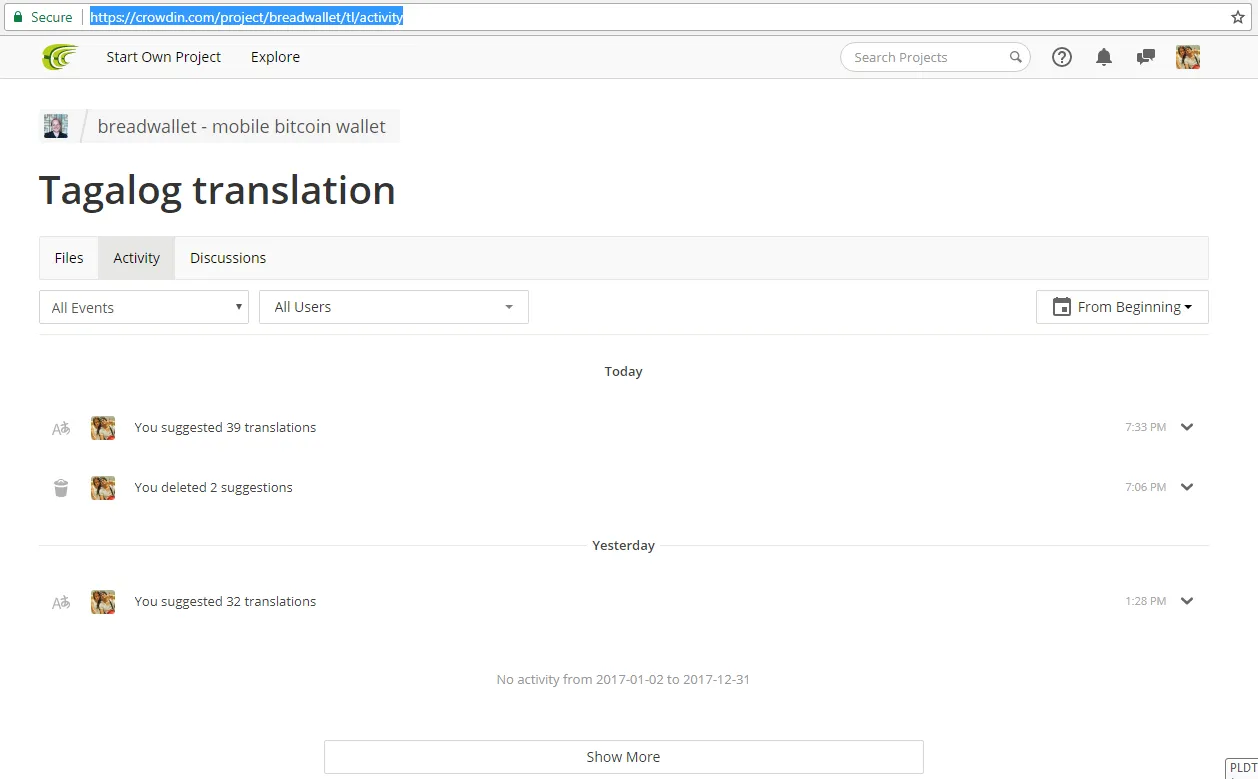This screenshot has height=779, width=1258.
Task: Click user avatar on deleted suggestions row
Action: [x=103, y=488]
